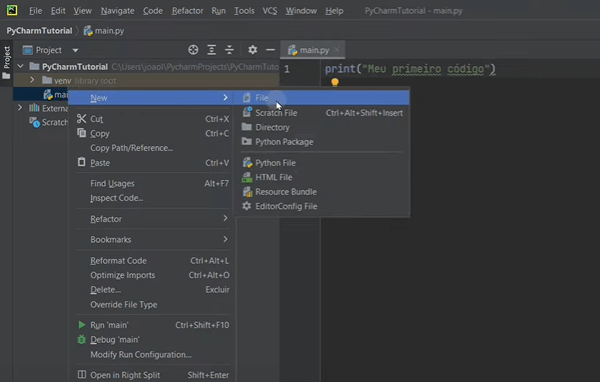Viewport: 600px width, 382px height.
Task: Open the File menu
Action: coord(36,11)
